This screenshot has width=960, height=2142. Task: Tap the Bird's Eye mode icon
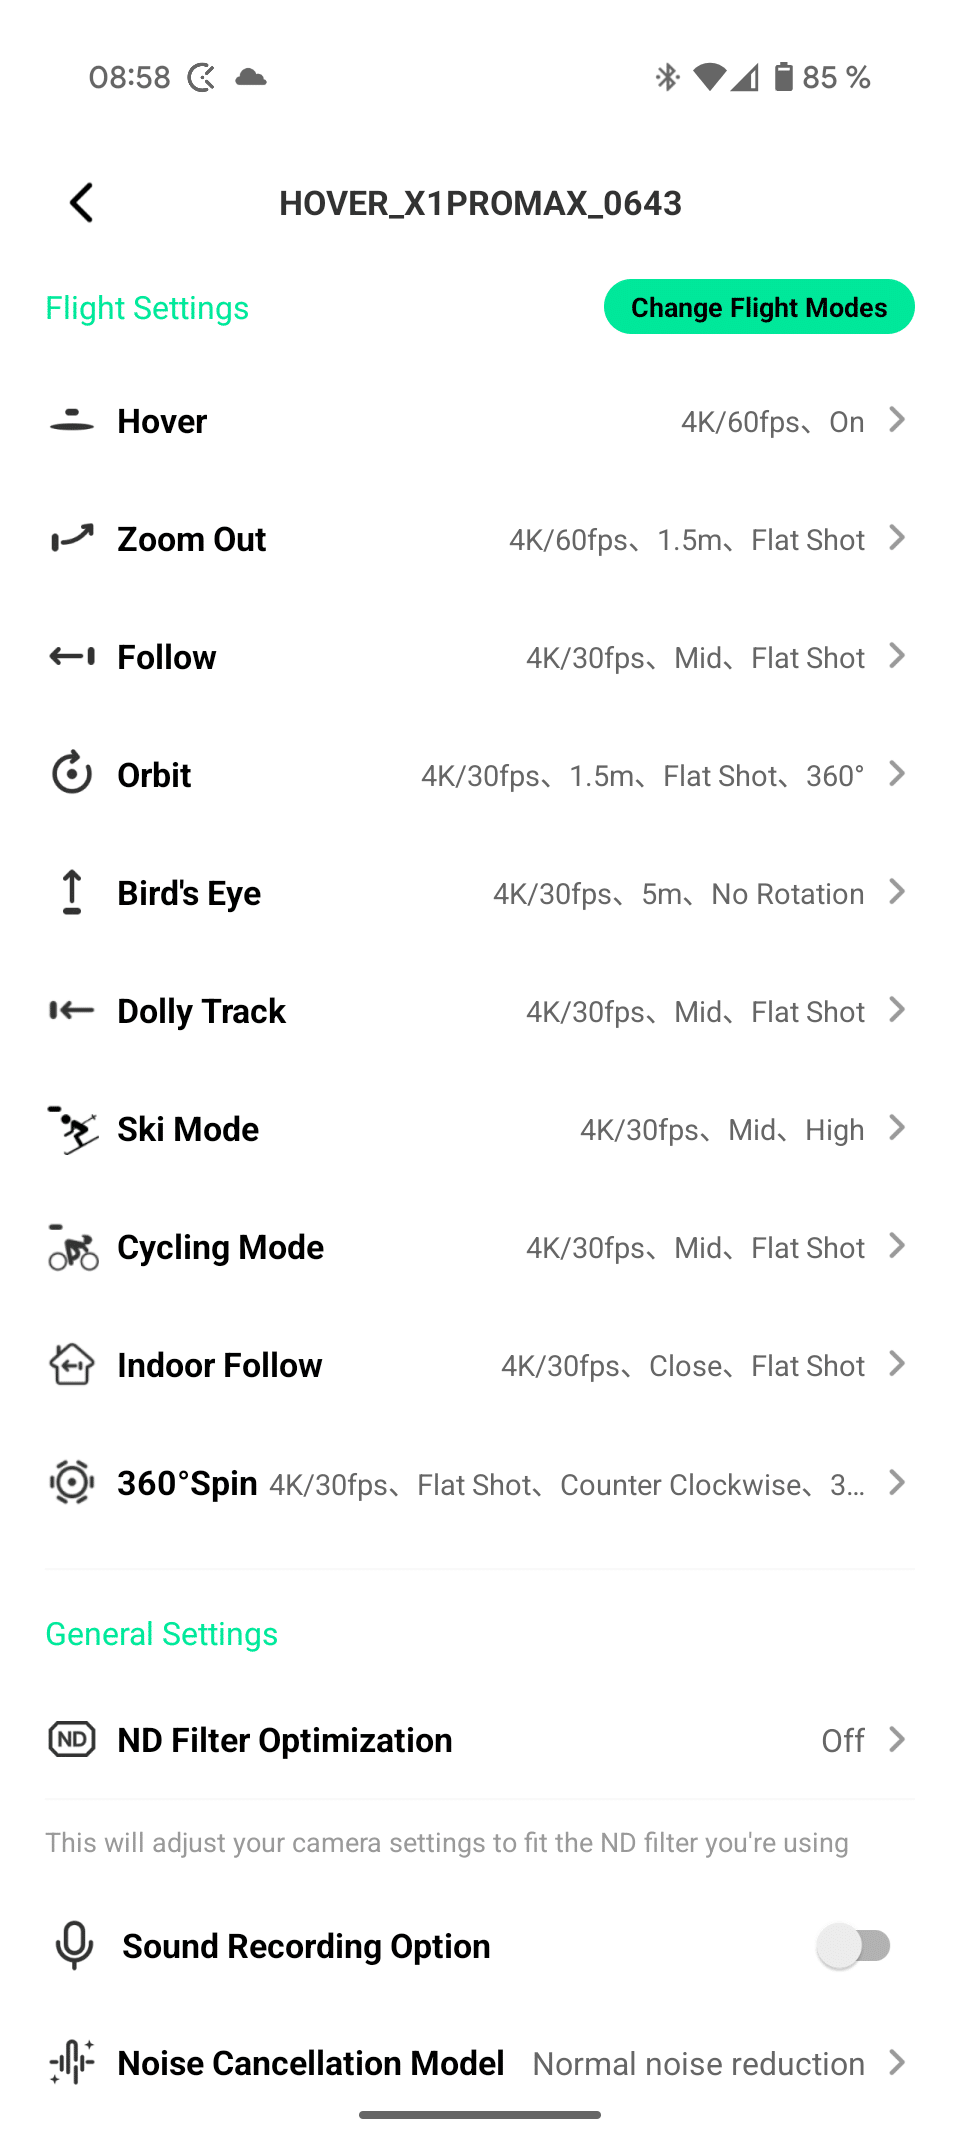[x=72, y=892]
